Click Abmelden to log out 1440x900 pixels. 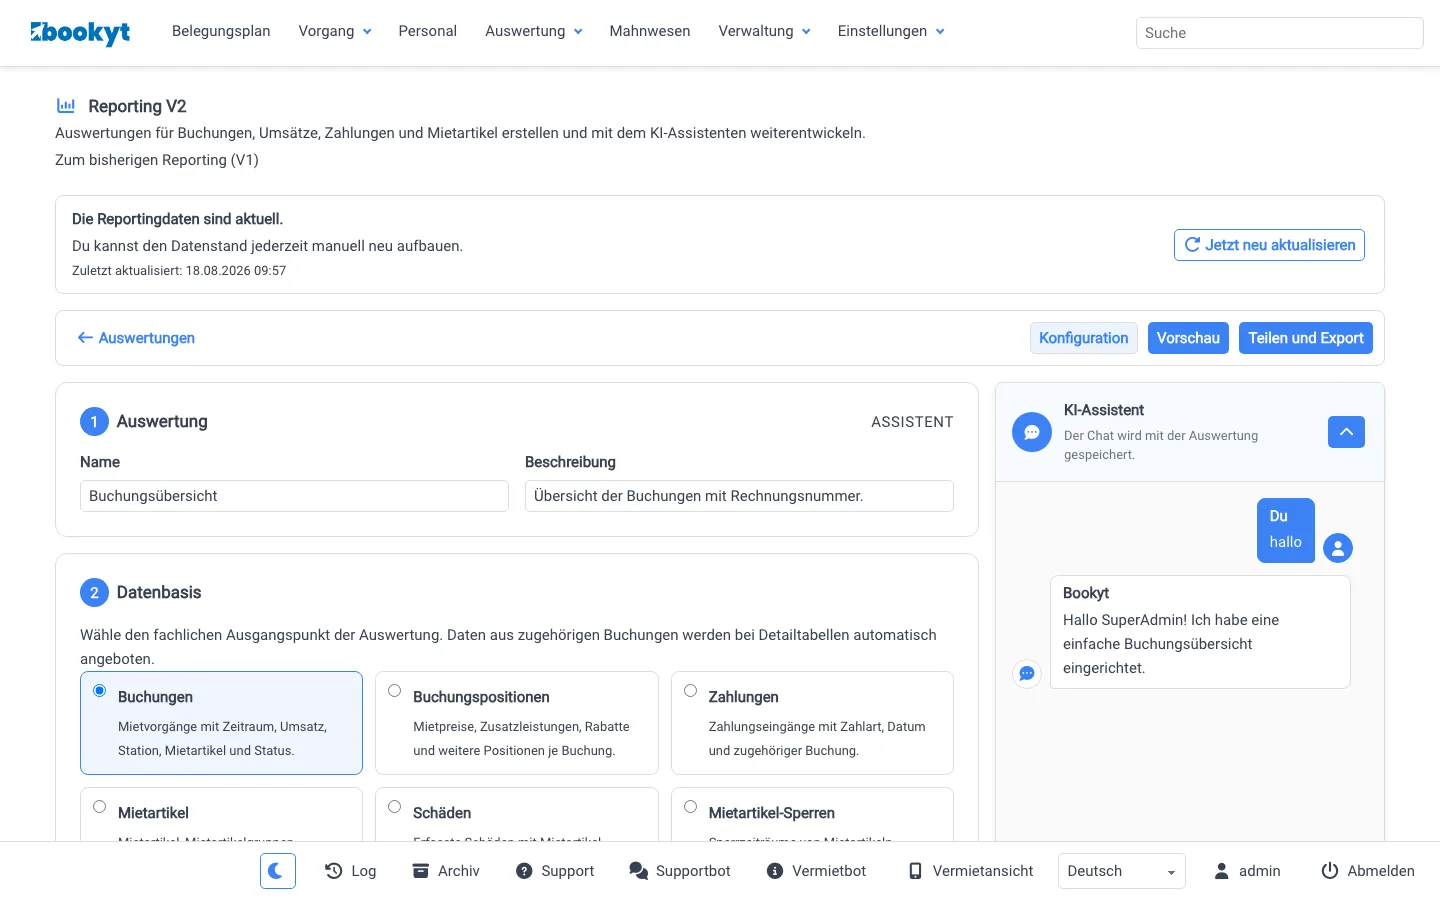(x=1368, y=871)
